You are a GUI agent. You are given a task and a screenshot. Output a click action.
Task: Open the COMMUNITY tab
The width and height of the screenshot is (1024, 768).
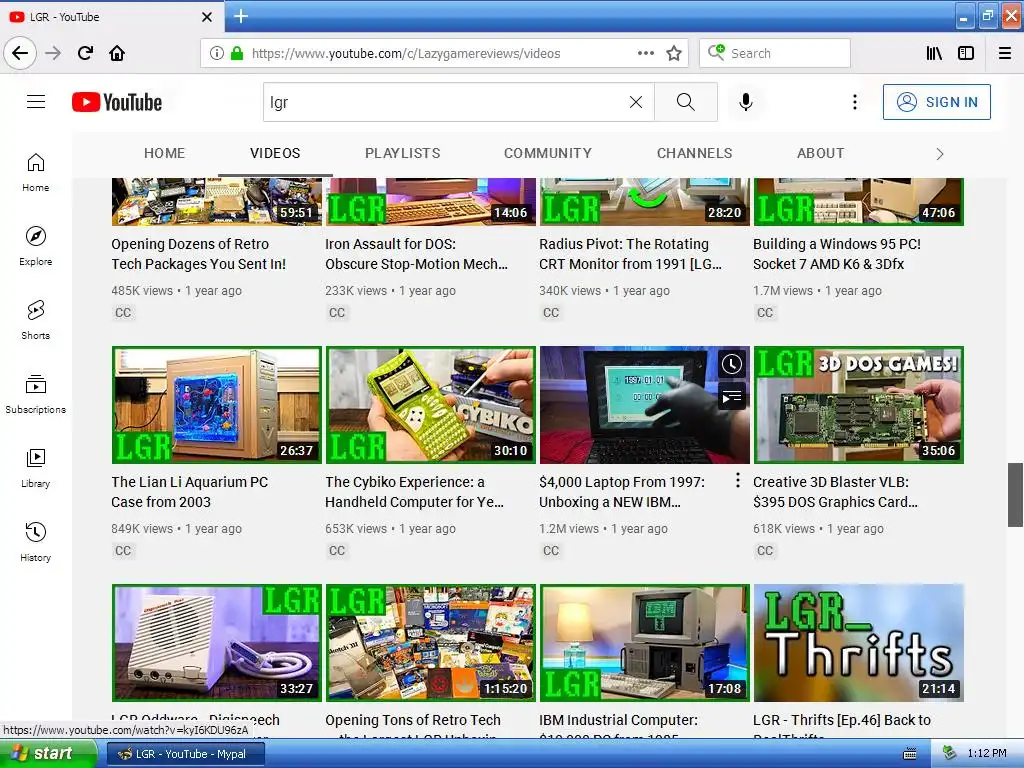[547, 153]
